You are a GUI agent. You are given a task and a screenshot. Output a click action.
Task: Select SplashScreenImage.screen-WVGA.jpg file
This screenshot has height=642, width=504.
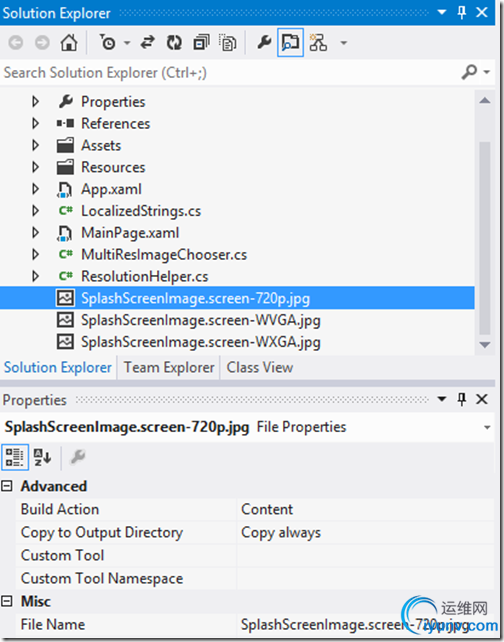coord(201,320)
